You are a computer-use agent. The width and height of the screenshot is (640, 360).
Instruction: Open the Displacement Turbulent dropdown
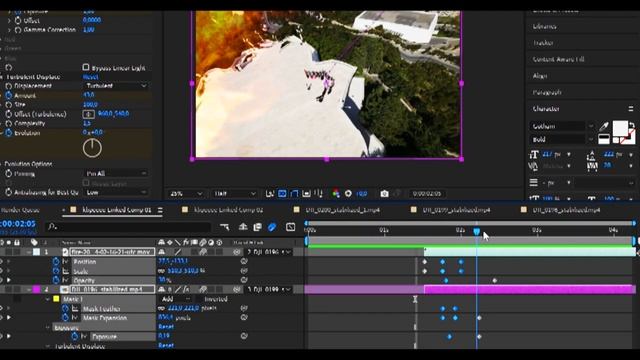click(116, 86)
